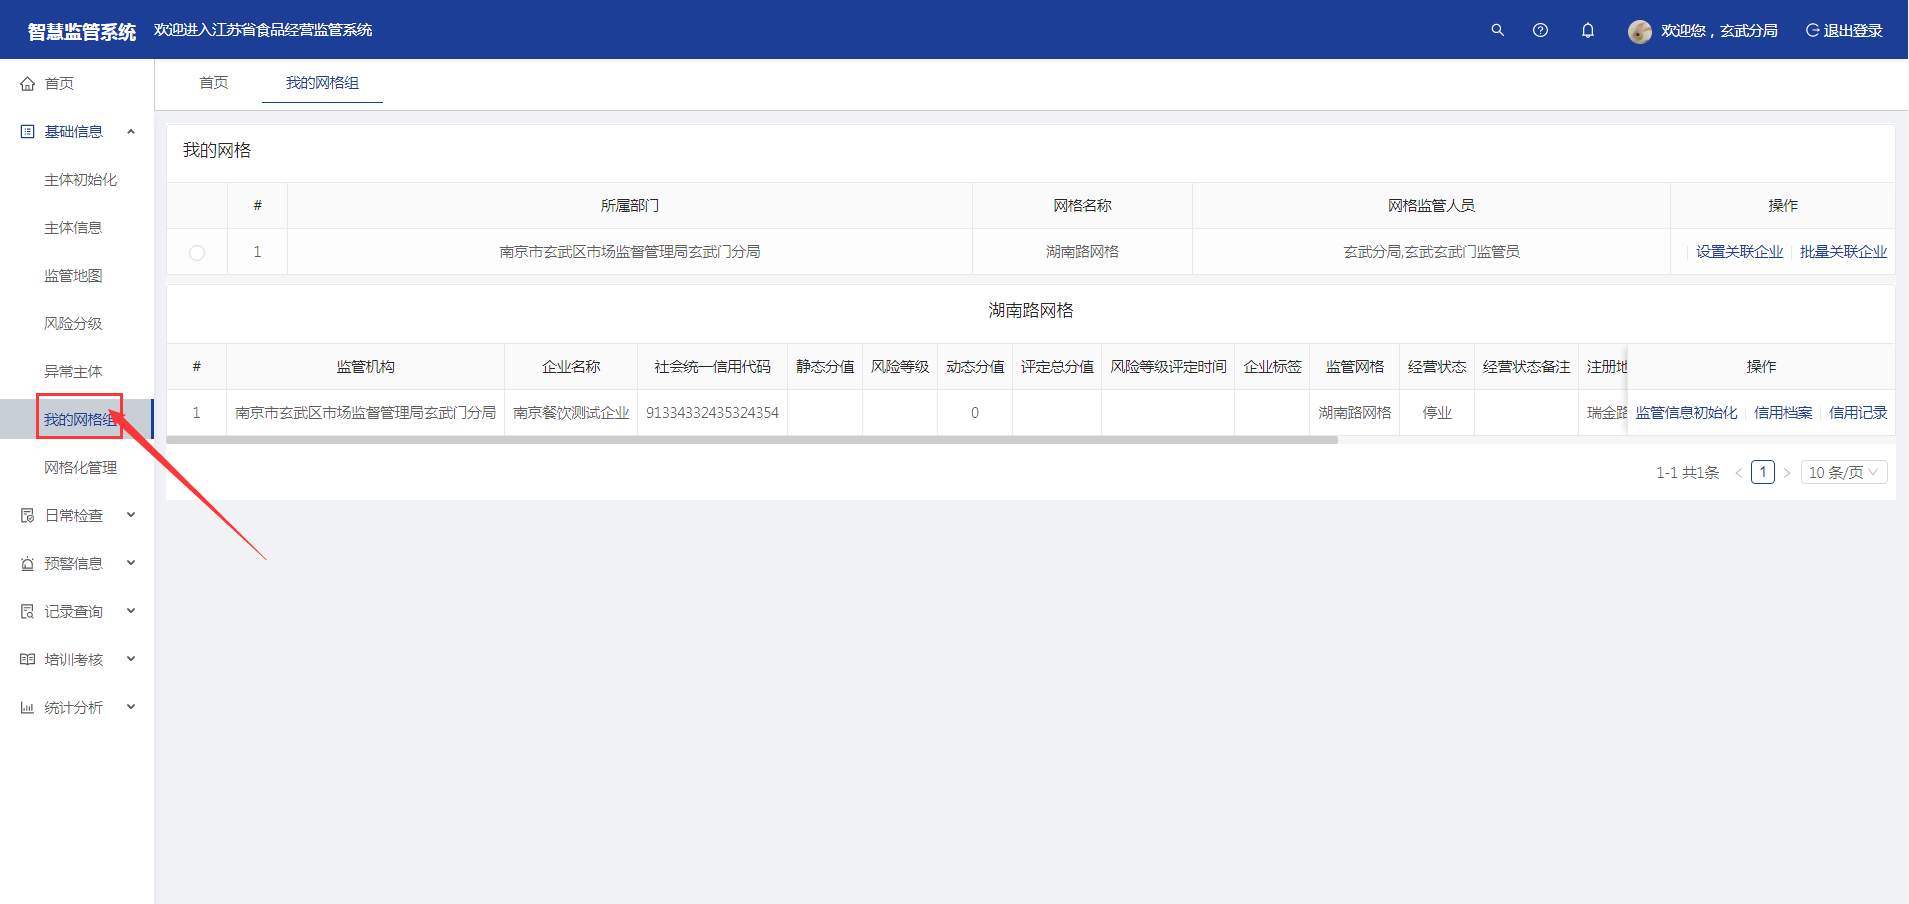Viewport: 1909px width, 904px height.
Task: Switch to the 首页 tab
Action: [x=213, y=83]
